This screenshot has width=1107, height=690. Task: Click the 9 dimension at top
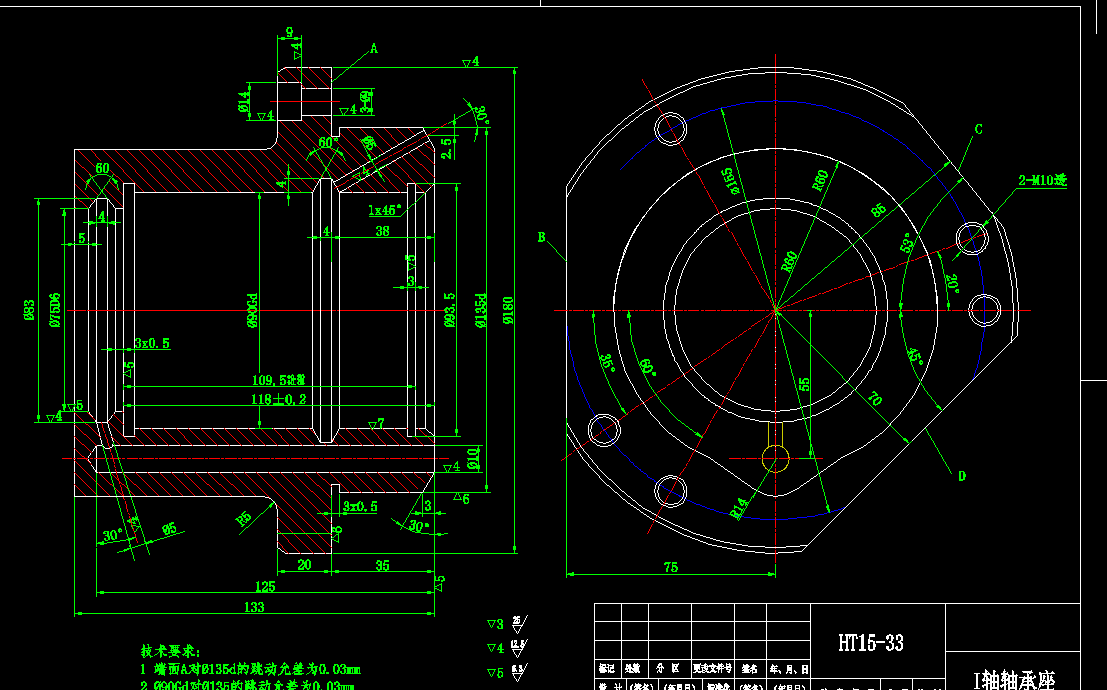click(289, 32)
